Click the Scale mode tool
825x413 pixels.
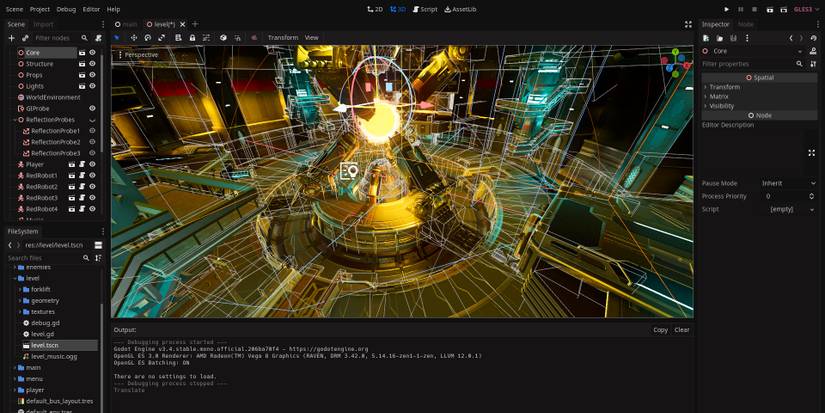(162, 38)
